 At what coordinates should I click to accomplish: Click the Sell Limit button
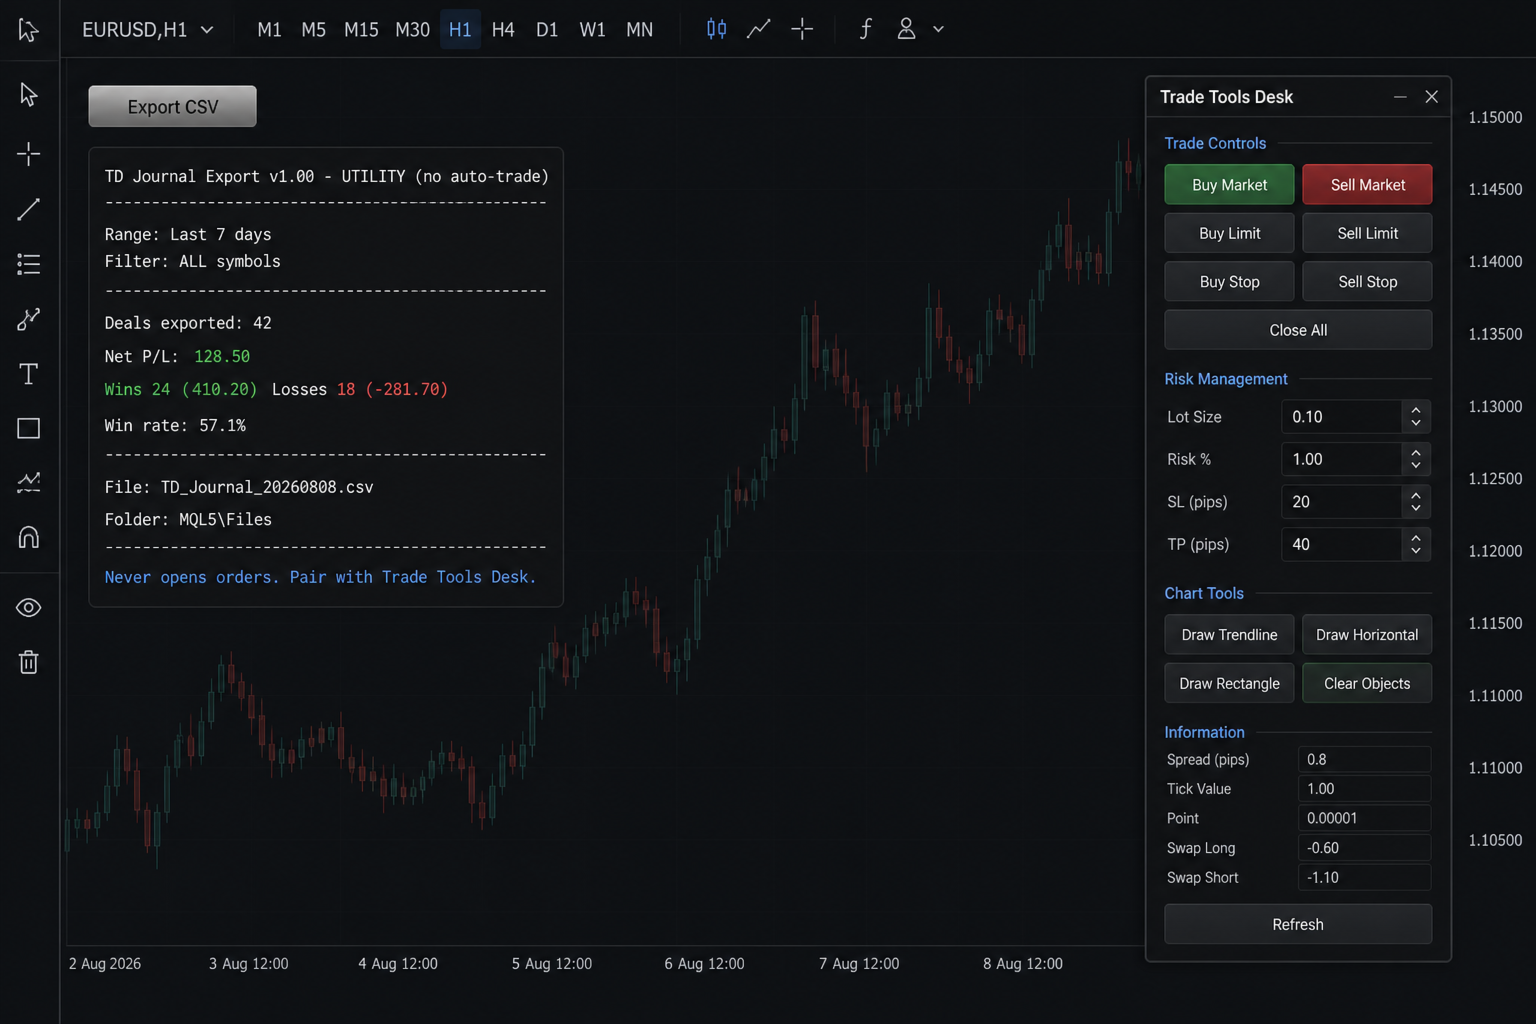coord(1367,233)
